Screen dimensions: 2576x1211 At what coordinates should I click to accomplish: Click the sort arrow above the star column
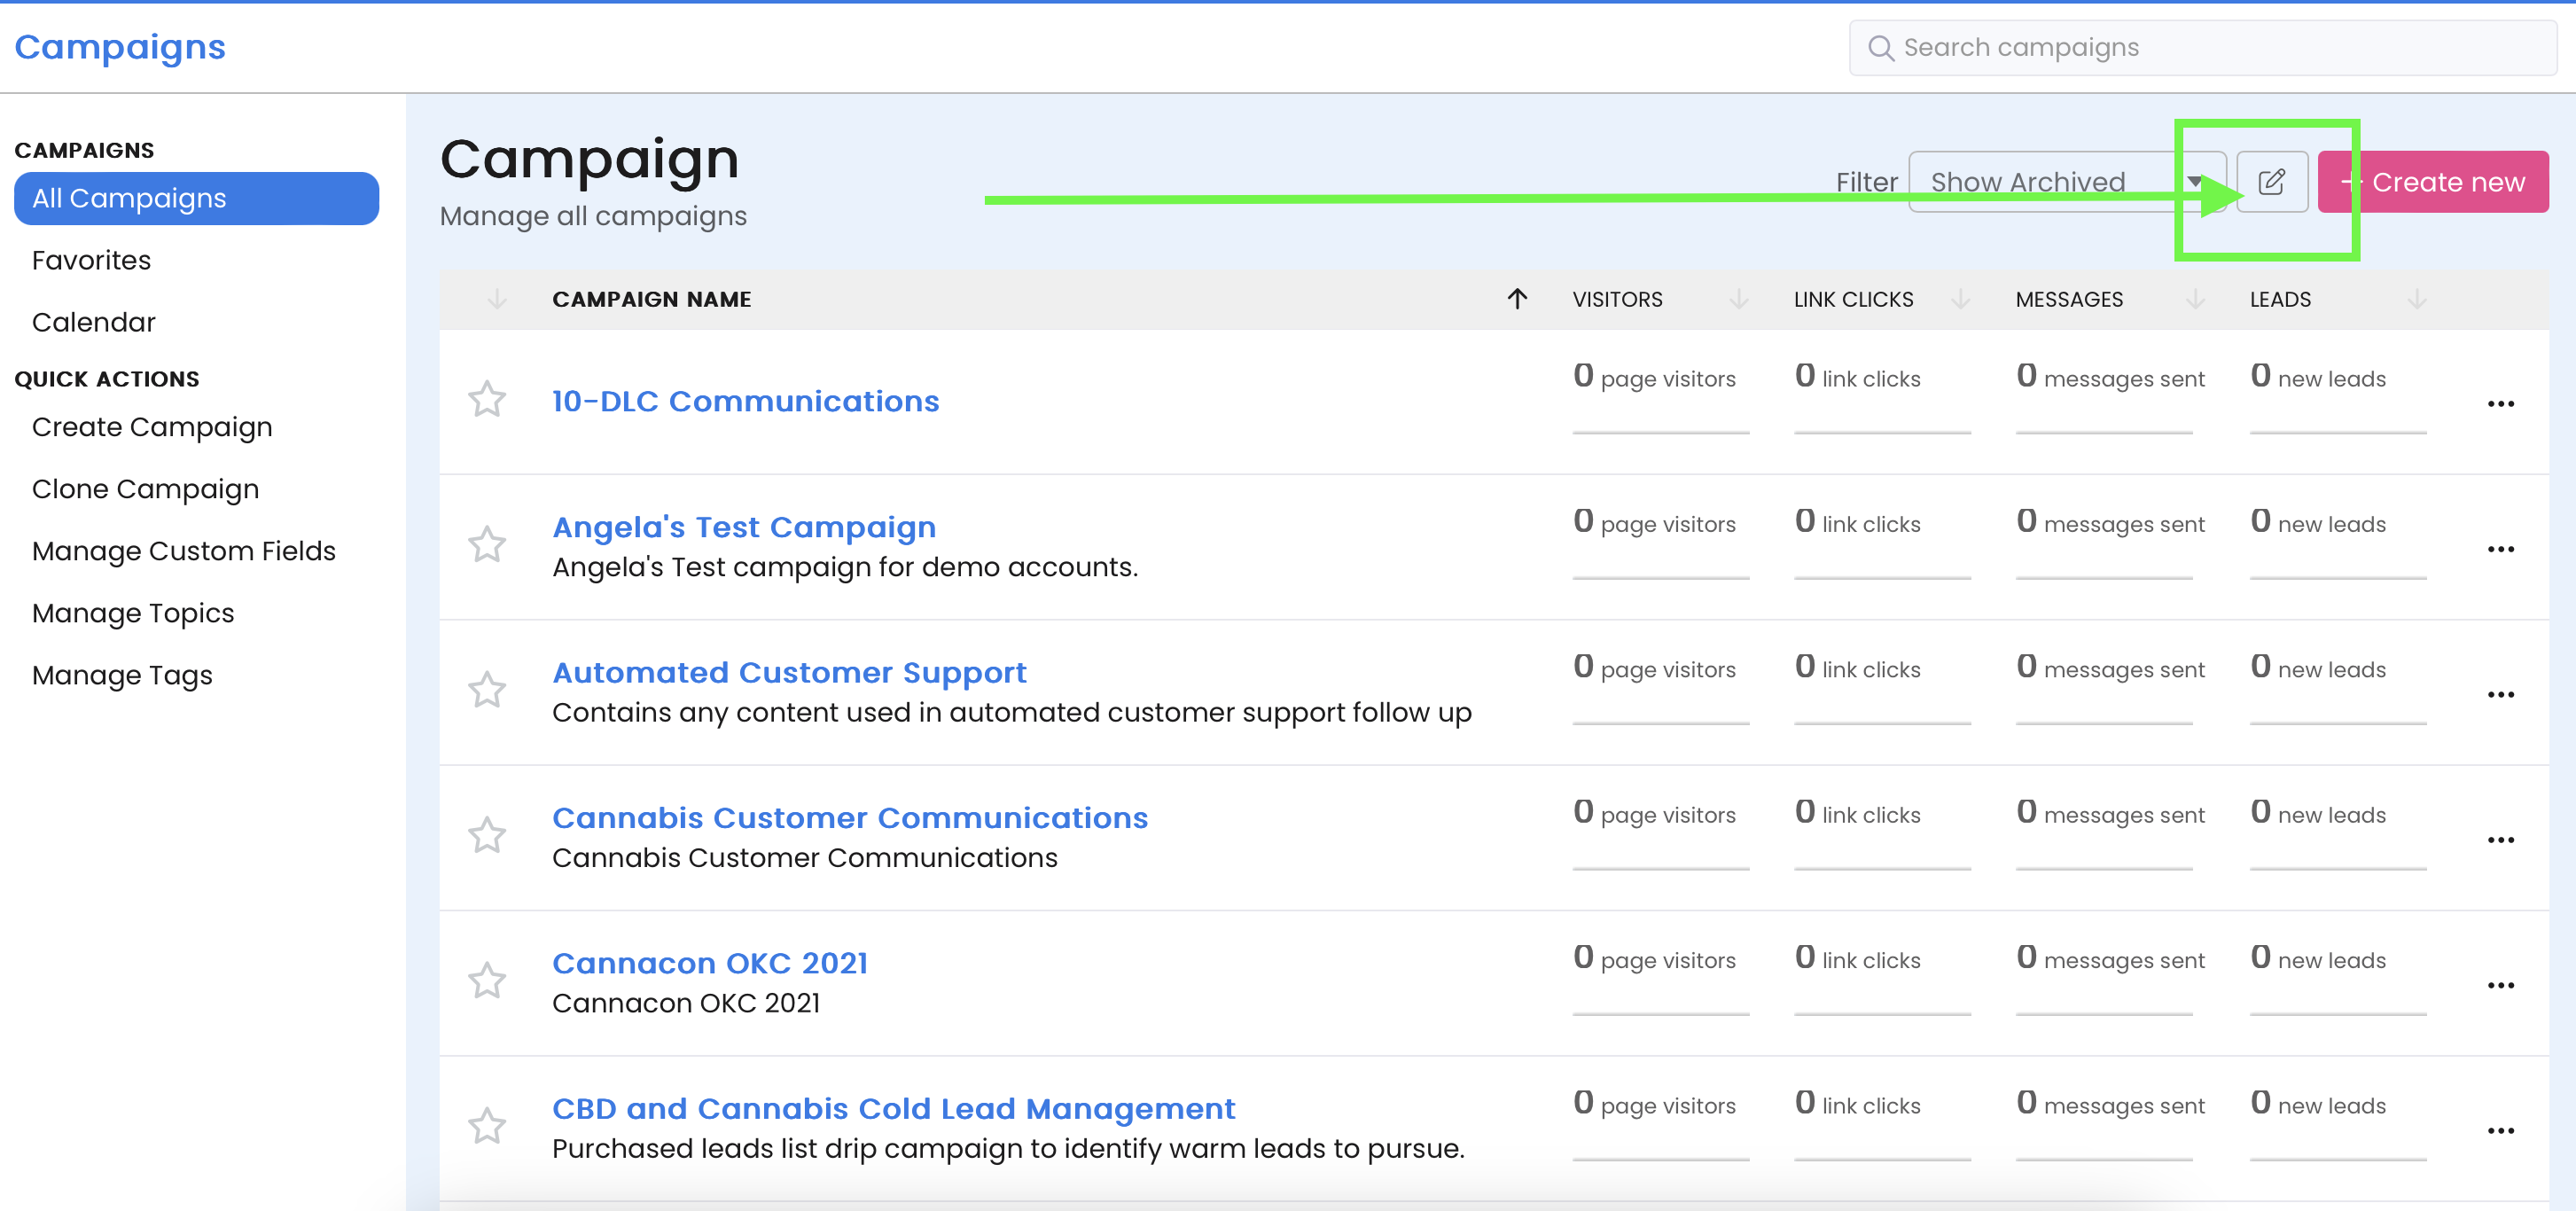[x=497, y=299]
